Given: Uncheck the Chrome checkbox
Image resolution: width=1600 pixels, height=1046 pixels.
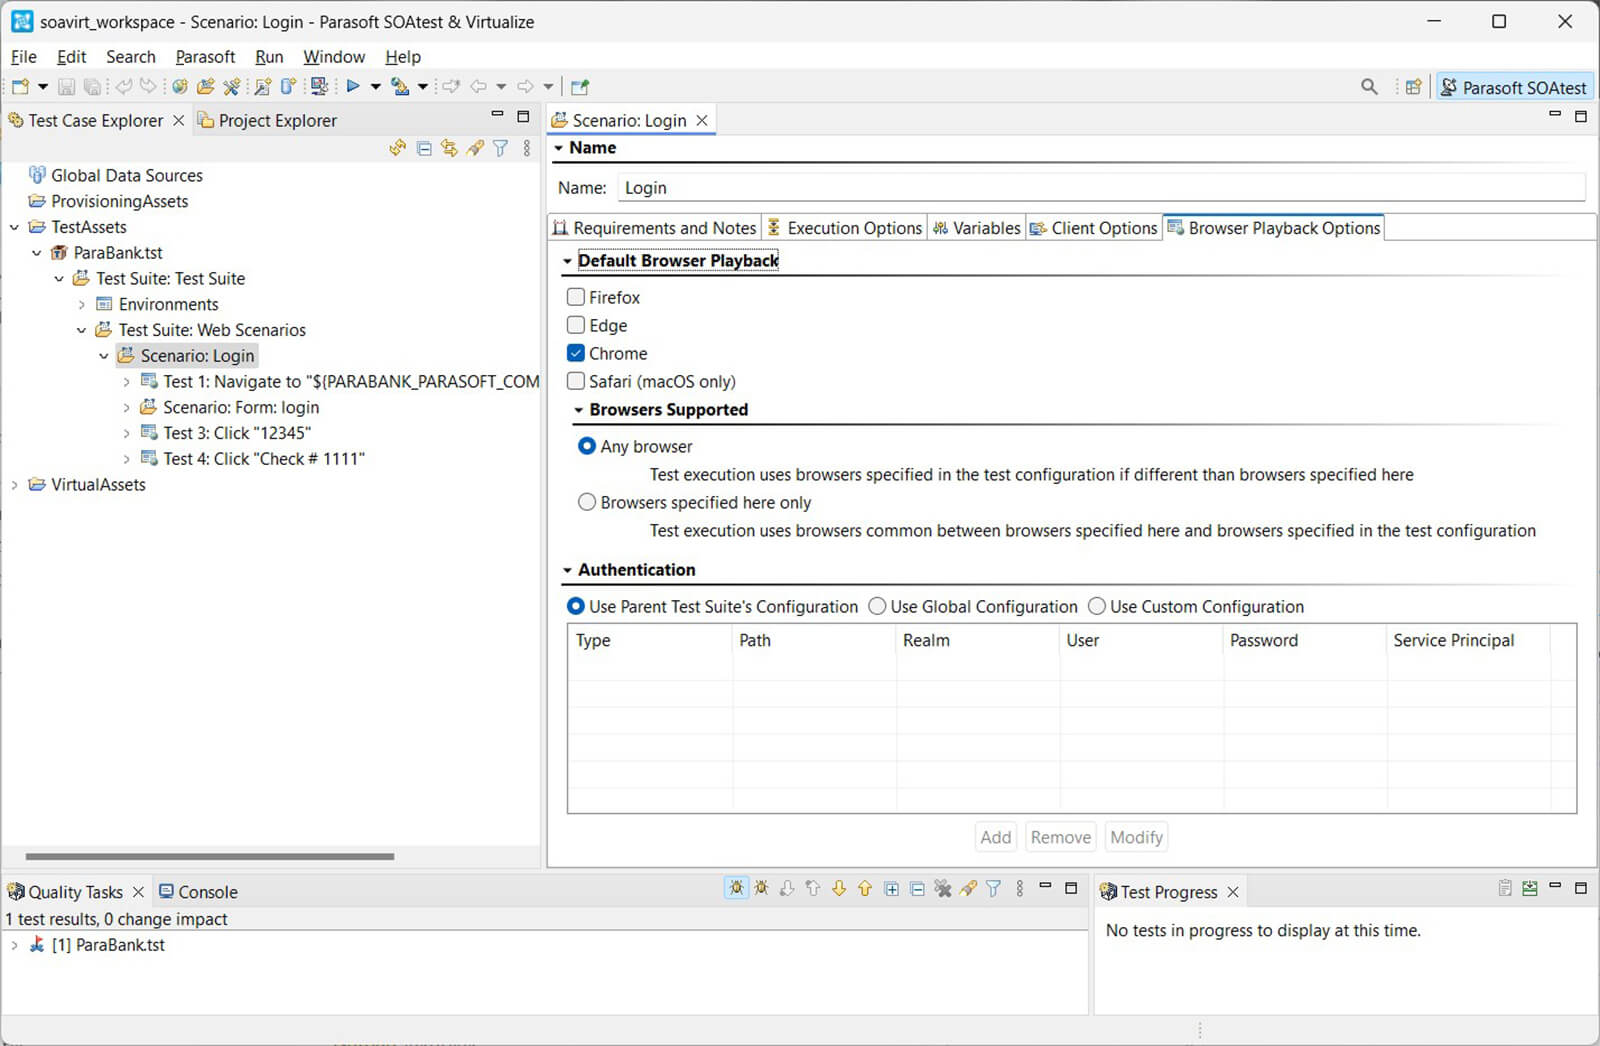Looking at the screenshot, I should point(576,353).
